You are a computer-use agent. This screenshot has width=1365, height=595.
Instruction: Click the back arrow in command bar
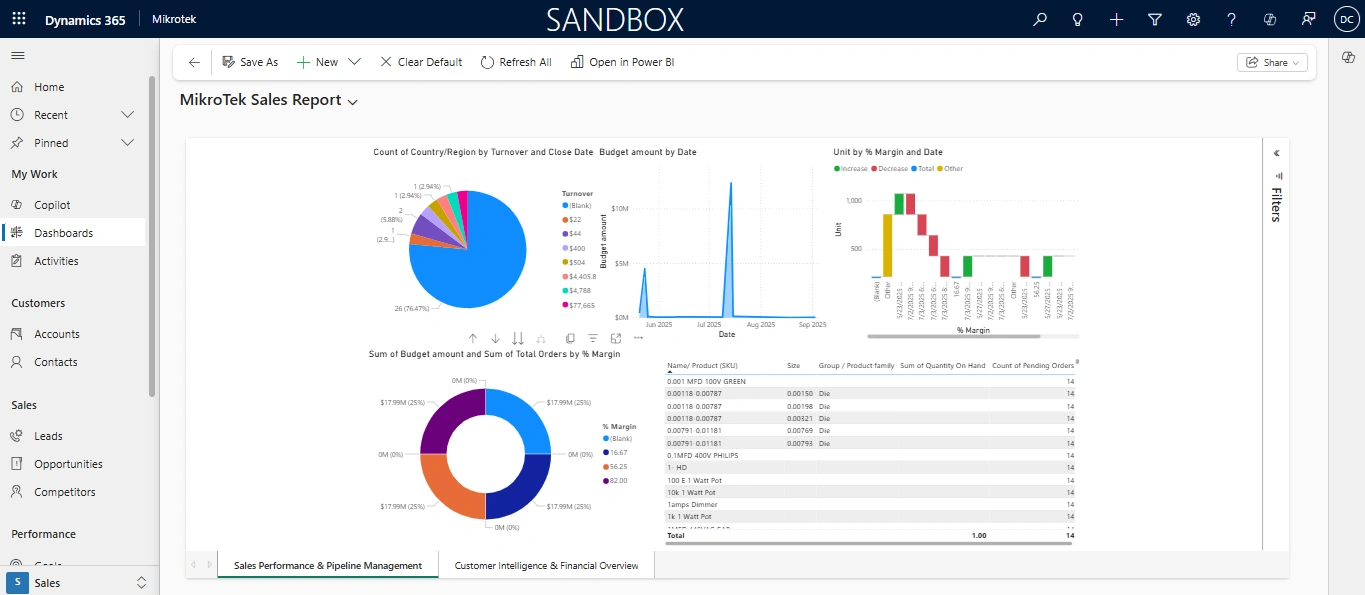tap(194, 62)
